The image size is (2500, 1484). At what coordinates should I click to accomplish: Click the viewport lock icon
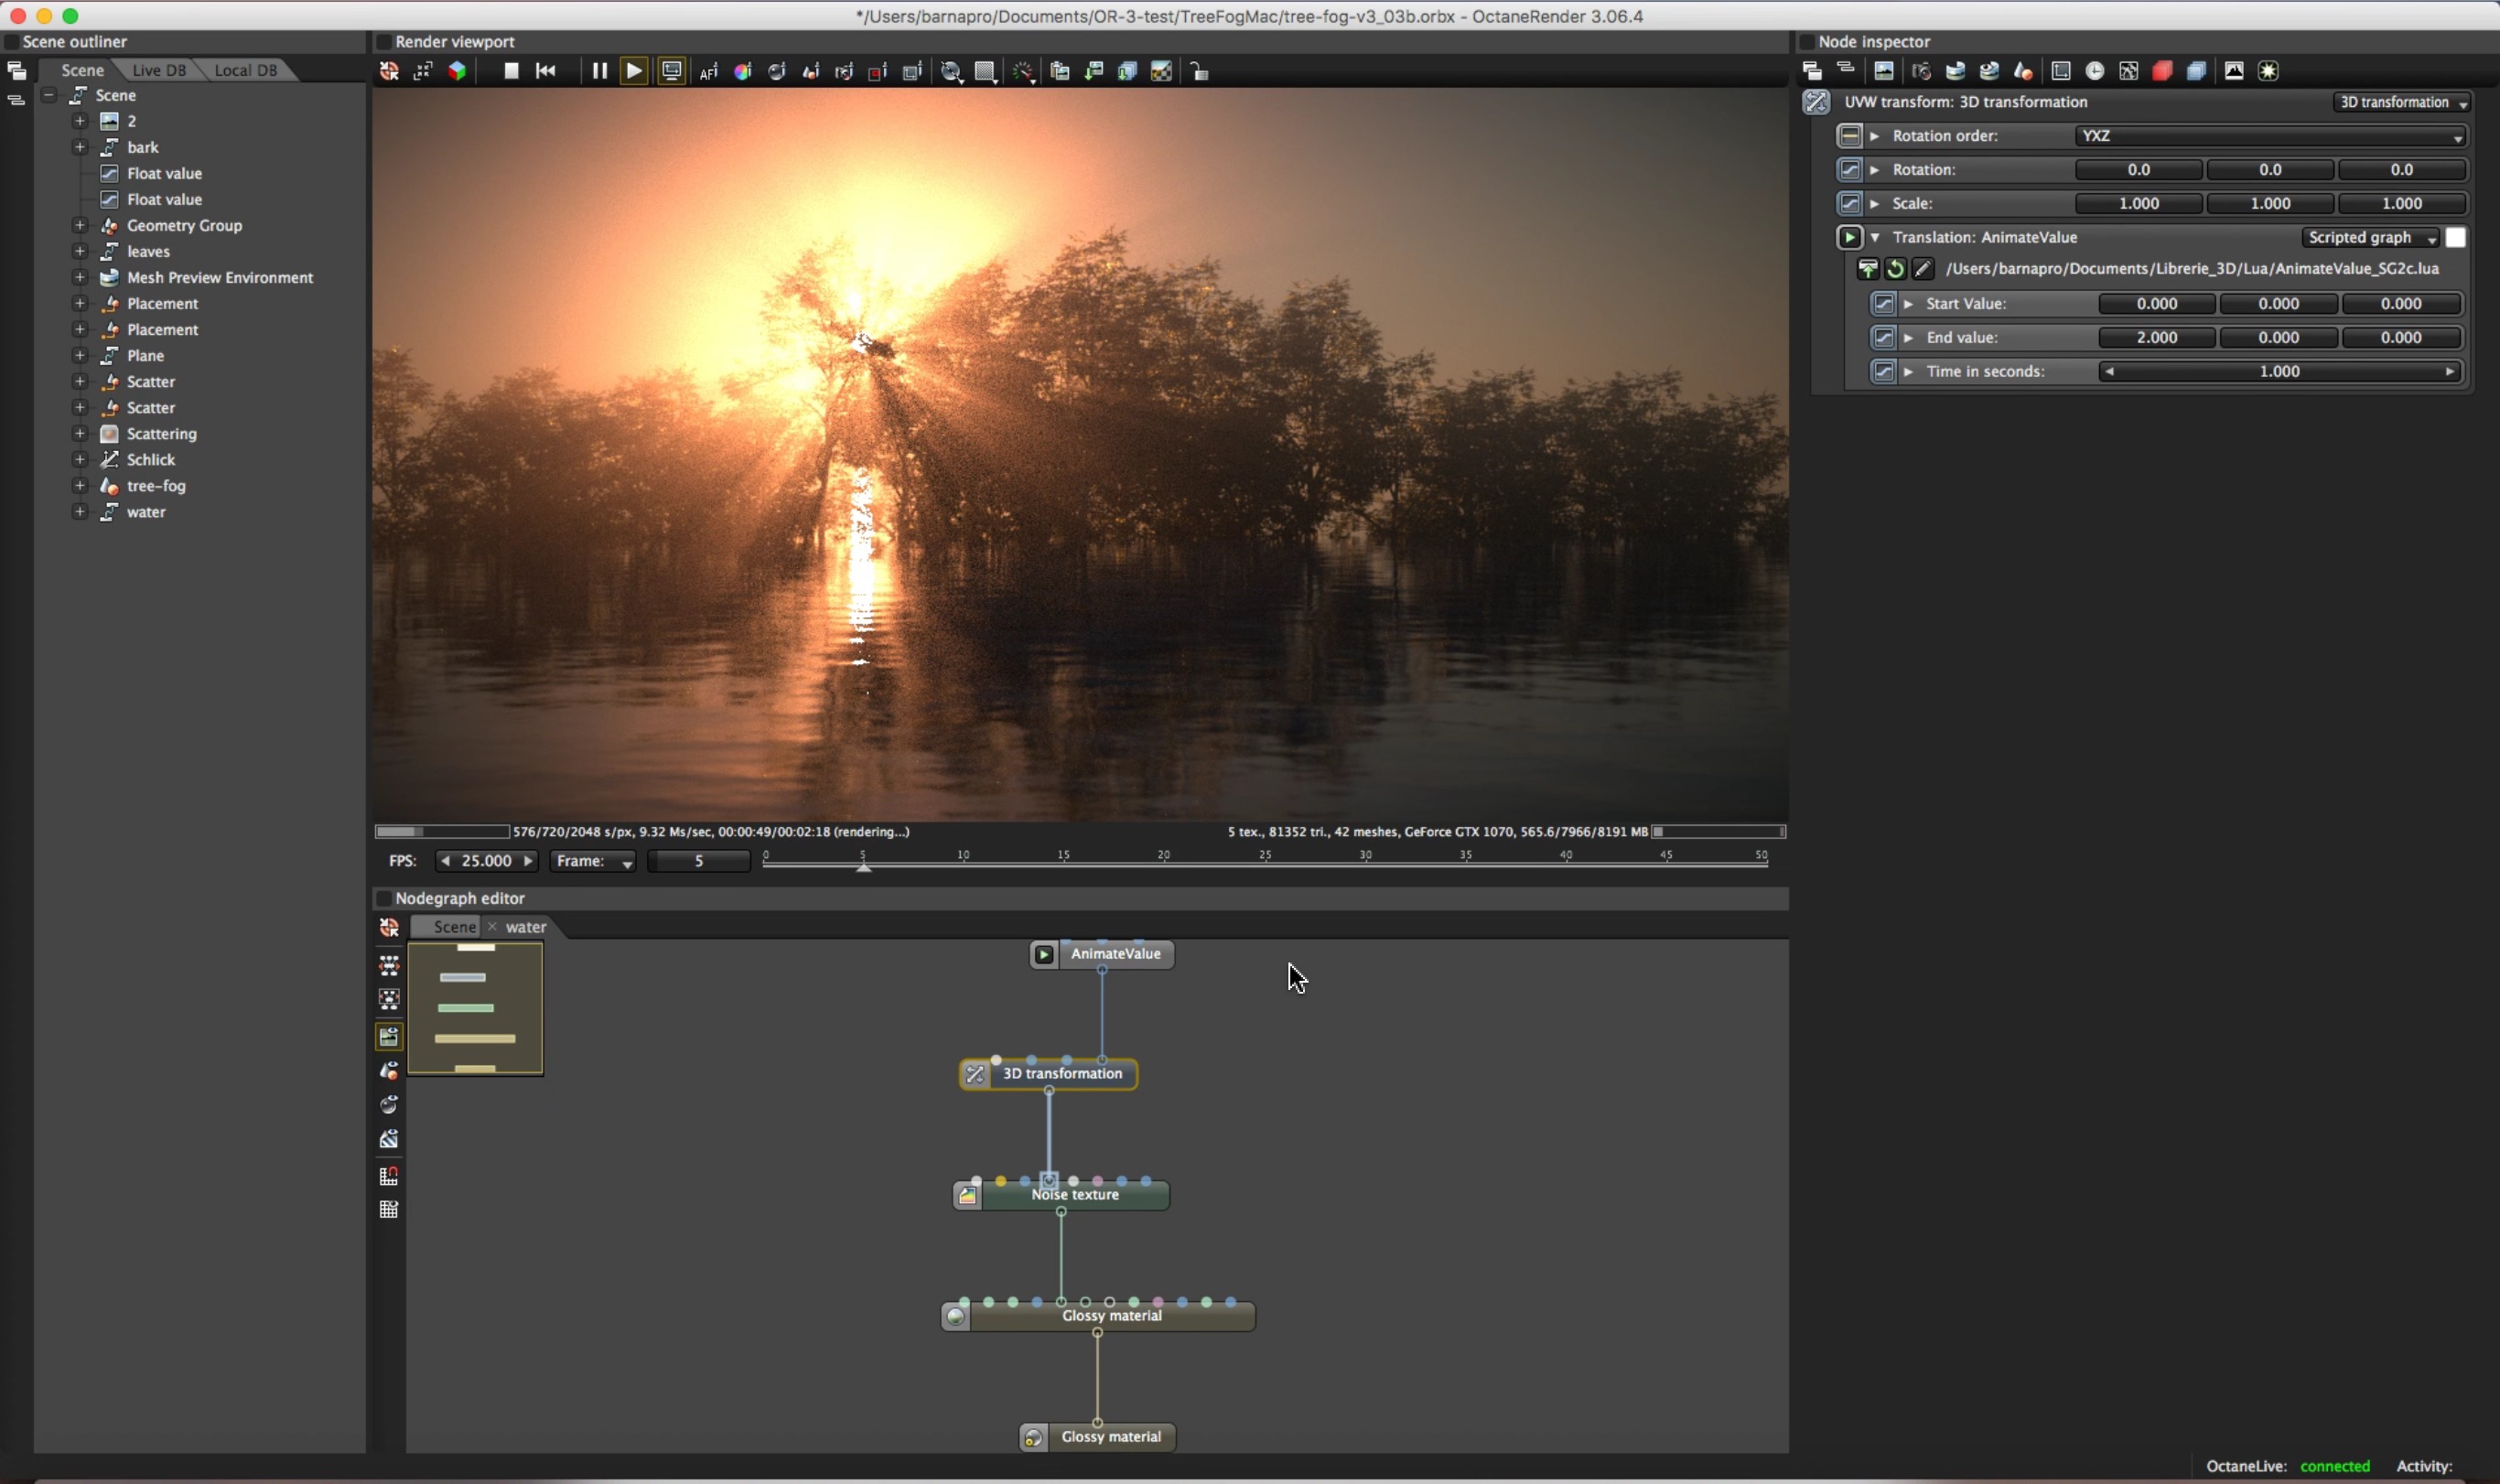tap(1199, 72)
